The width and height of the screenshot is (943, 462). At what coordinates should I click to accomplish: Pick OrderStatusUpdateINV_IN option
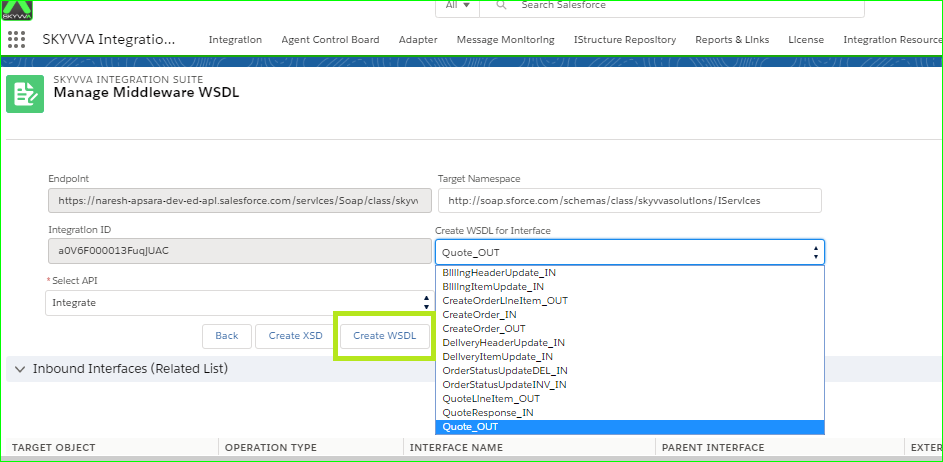point(630,384)
